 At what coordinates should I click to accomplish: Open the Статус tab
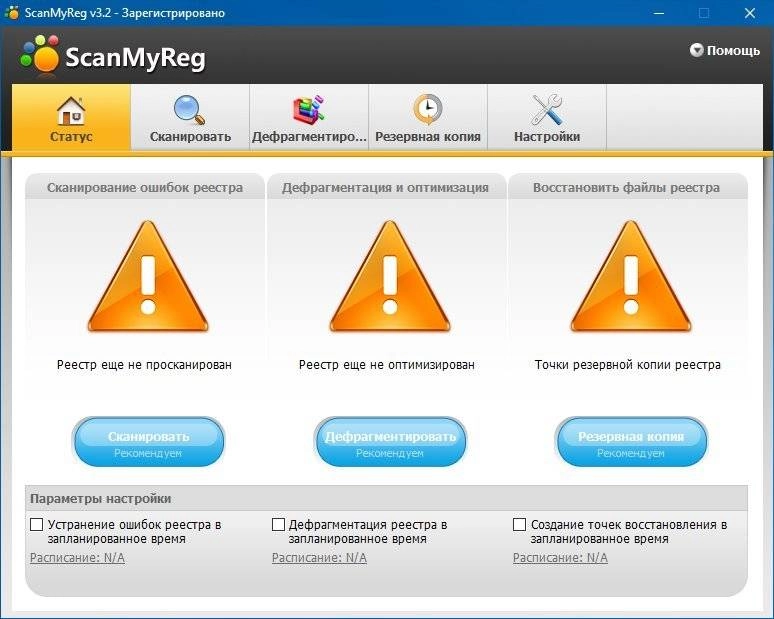pos(71,117)
